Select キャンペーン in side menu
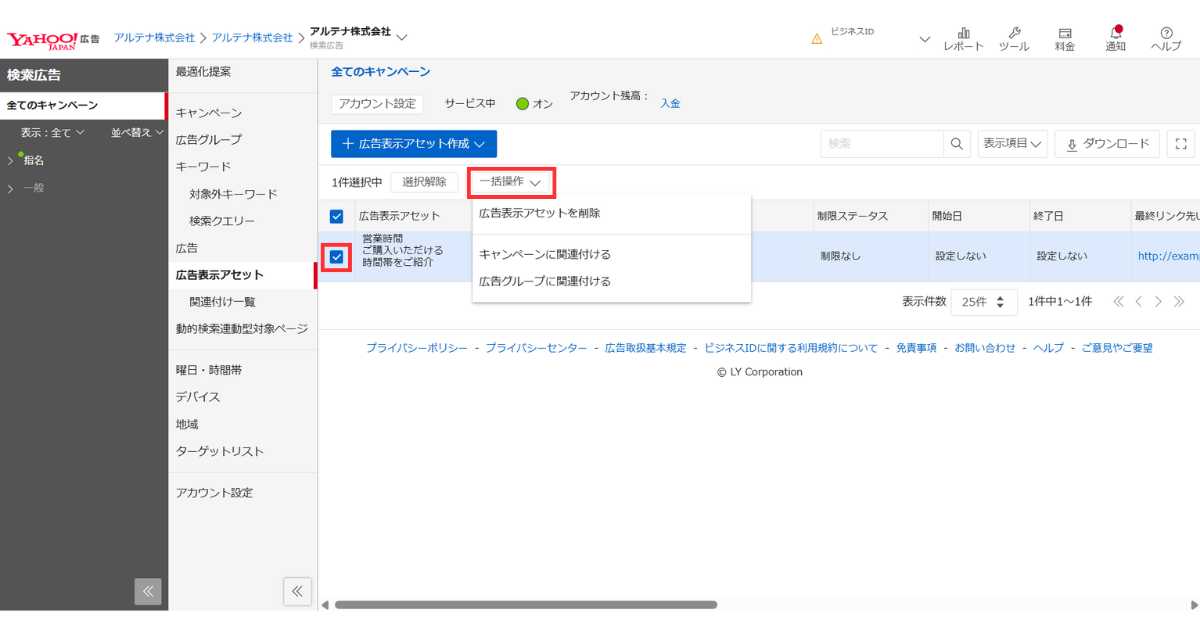 208,113
